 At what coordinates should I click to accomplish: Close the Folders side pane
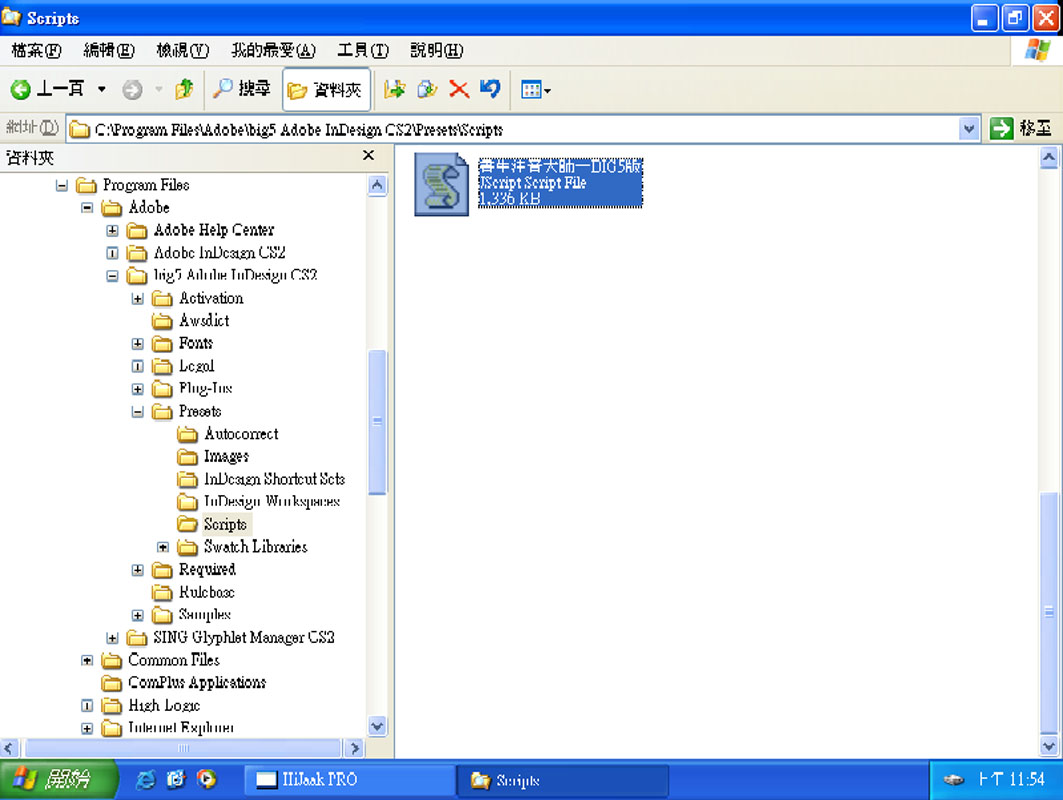point(368,156)
